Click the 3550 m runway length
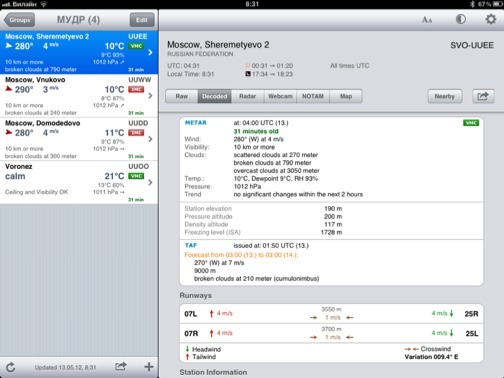Viewport: 504px width, 378px height. point(331,309)
